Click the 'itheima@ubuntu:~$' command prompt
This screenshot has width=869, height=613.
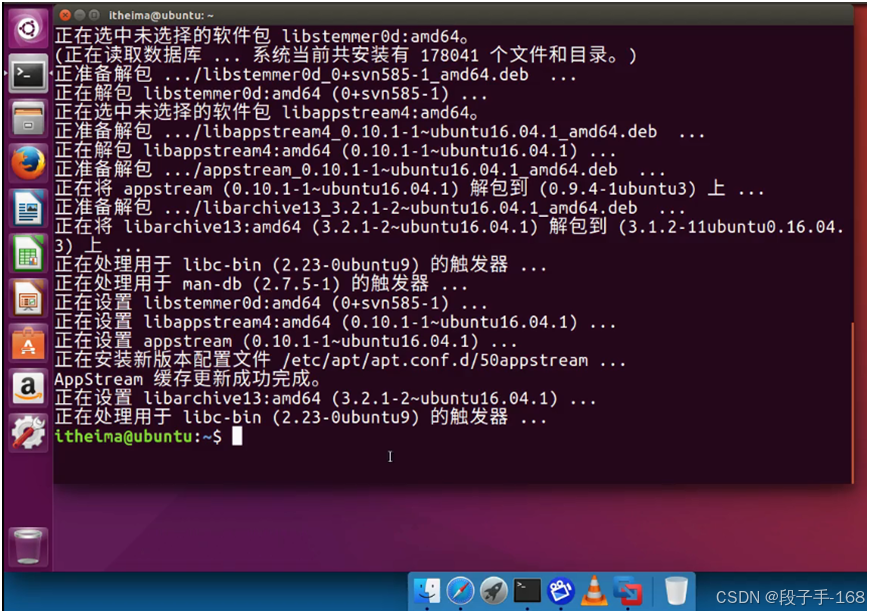[x=138, y=437]
